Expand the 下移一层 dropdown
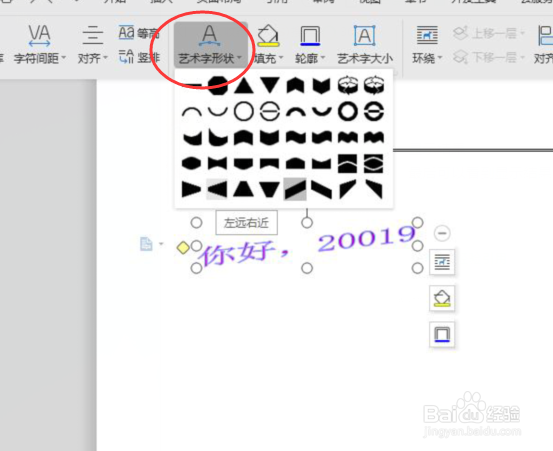553x451 pixels. (x=523, y=57)
